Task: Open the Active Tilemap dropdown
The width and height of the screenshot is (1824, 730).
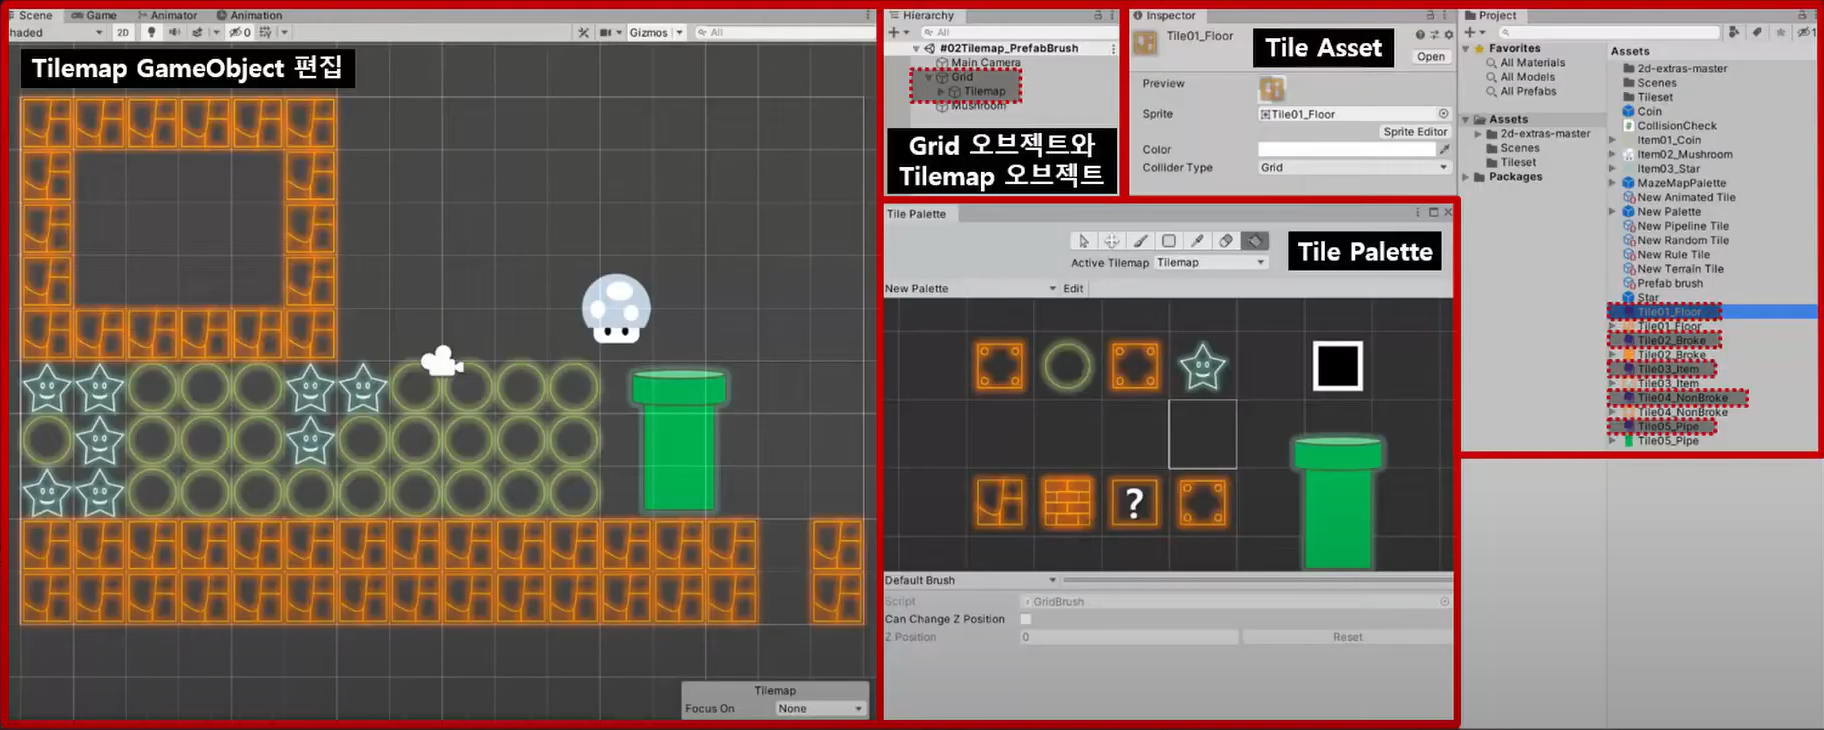Action: (1211, 263)
